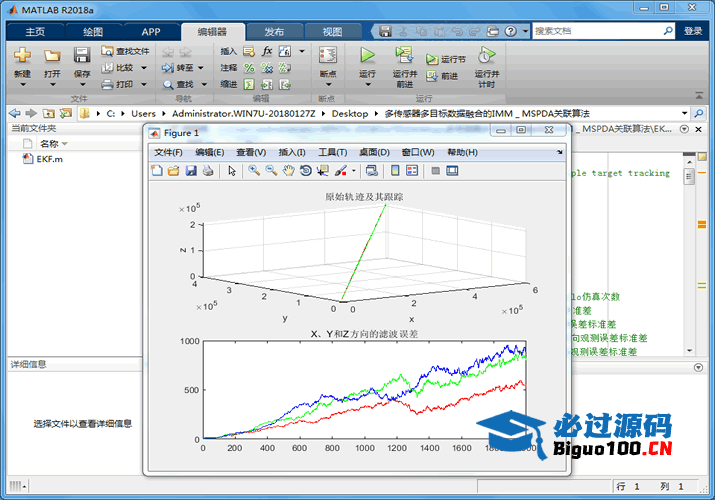Click the 登录 (Sign In) button
715x500 pixels.
point(693,31)
